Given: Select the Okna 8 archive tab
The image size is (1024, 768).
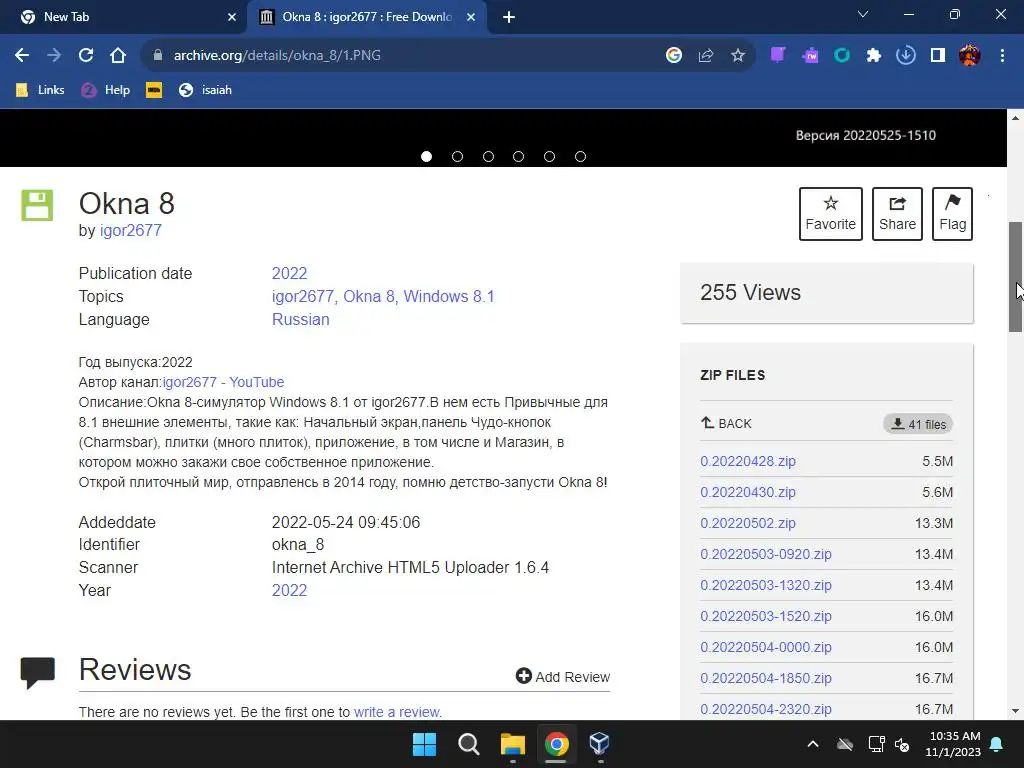Looking at the screenshot, I should tap(366, 17).
